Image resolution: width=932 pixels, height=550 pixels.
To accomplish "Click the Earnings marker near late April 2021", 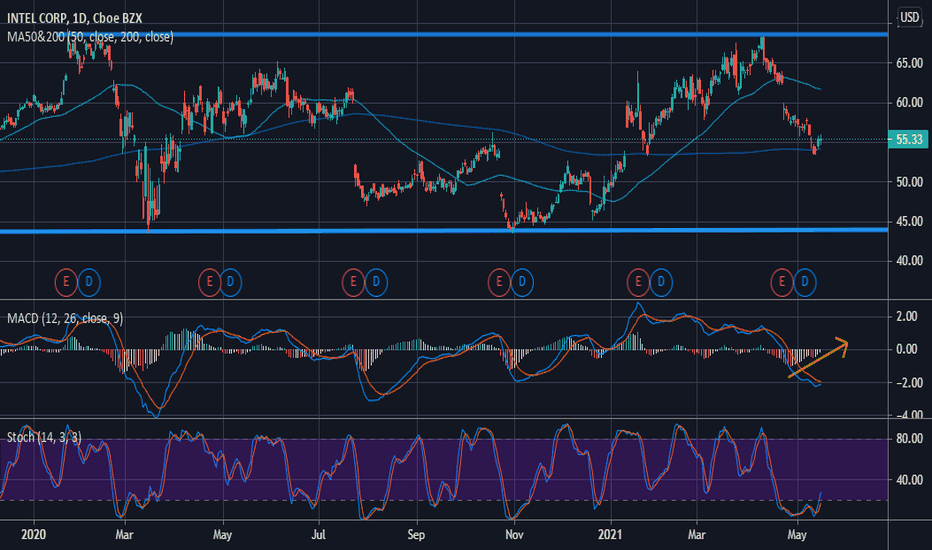I will click(782, 282).
